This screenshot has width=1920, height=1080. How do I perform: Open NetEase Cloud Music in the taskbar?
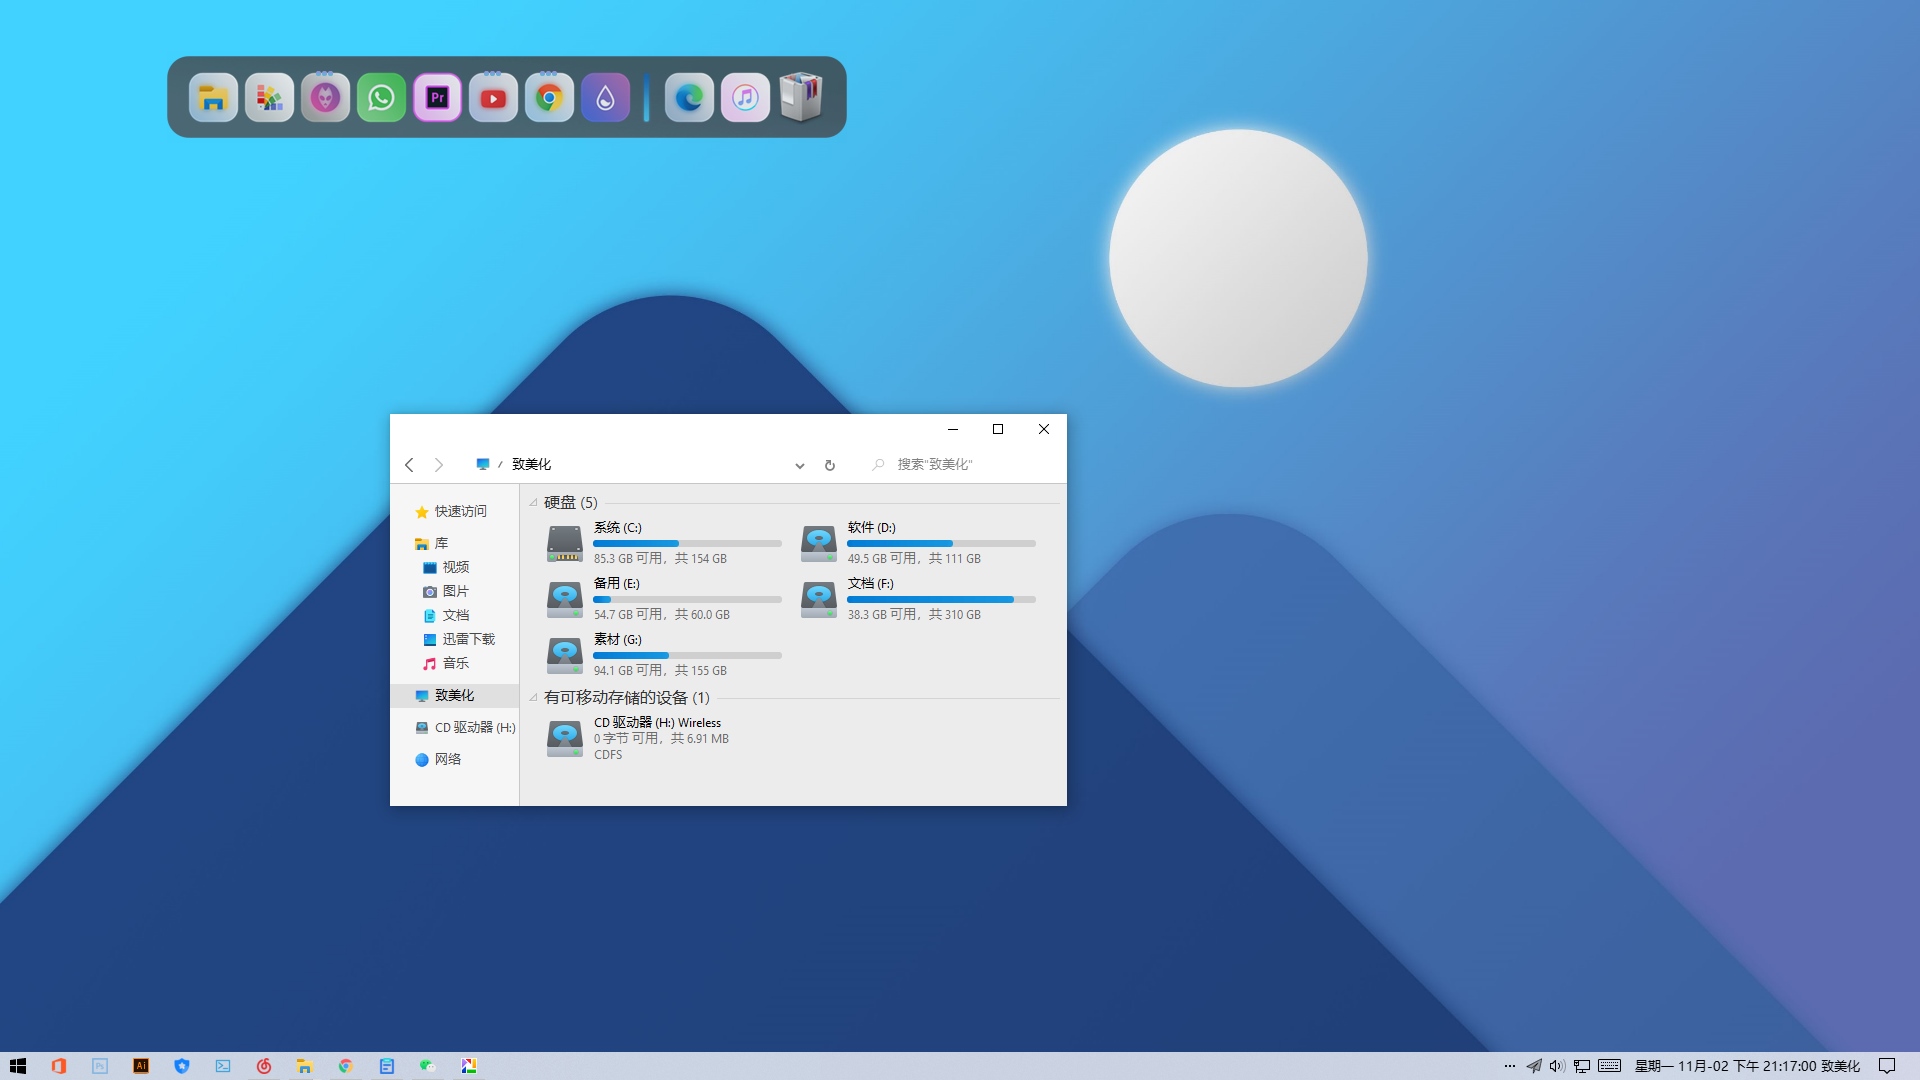(264, 1066)
